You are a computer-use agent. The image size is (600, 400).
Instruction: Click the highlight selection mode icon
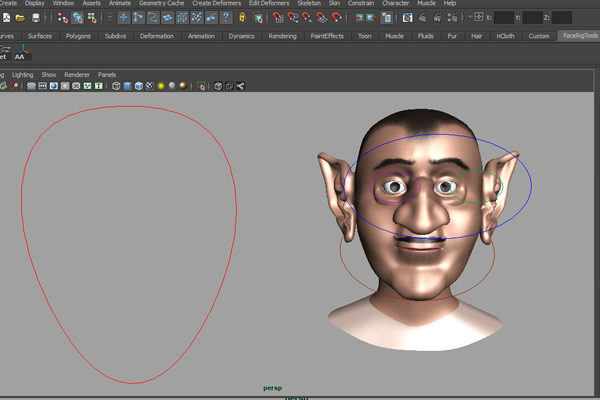pyautogui.click(x=258, y=18)
